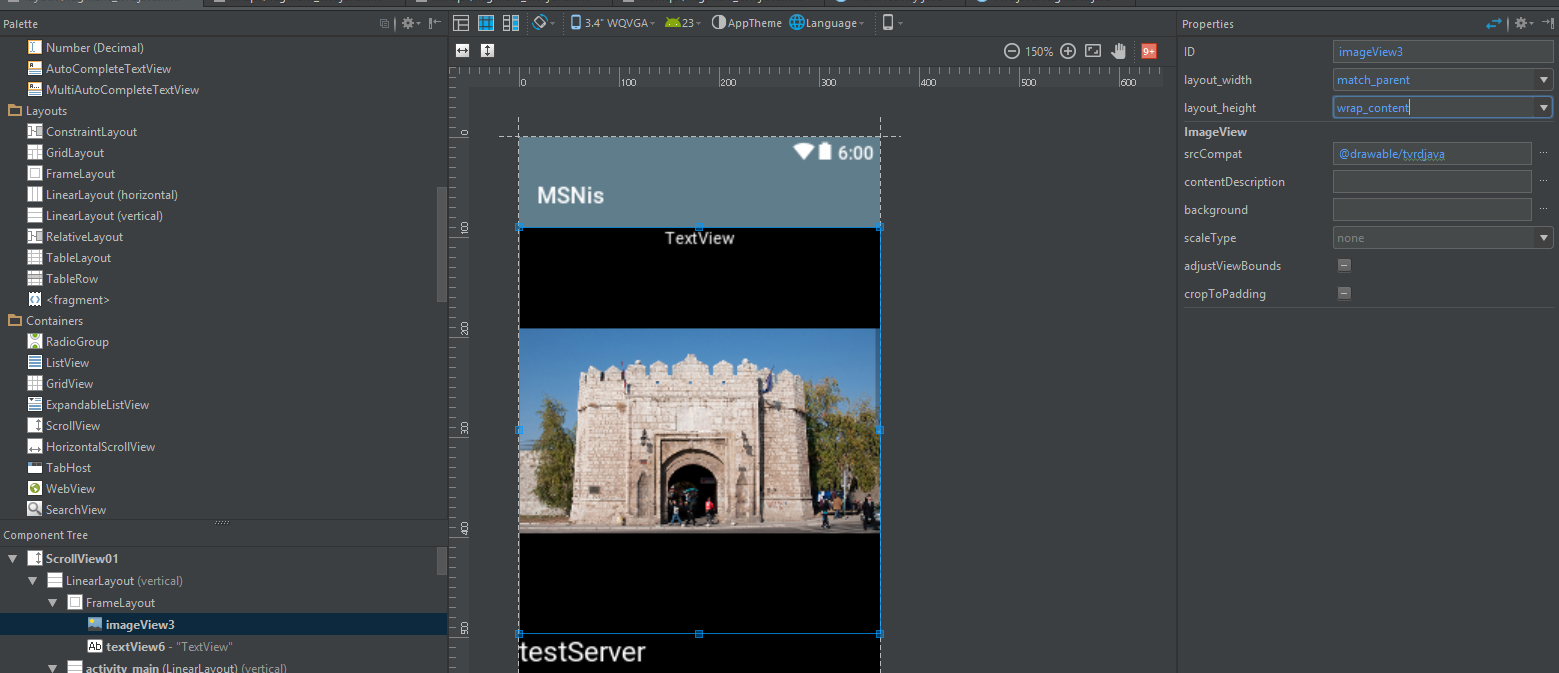
Task: Select TableRow in the palette
Action: [64, 279]
